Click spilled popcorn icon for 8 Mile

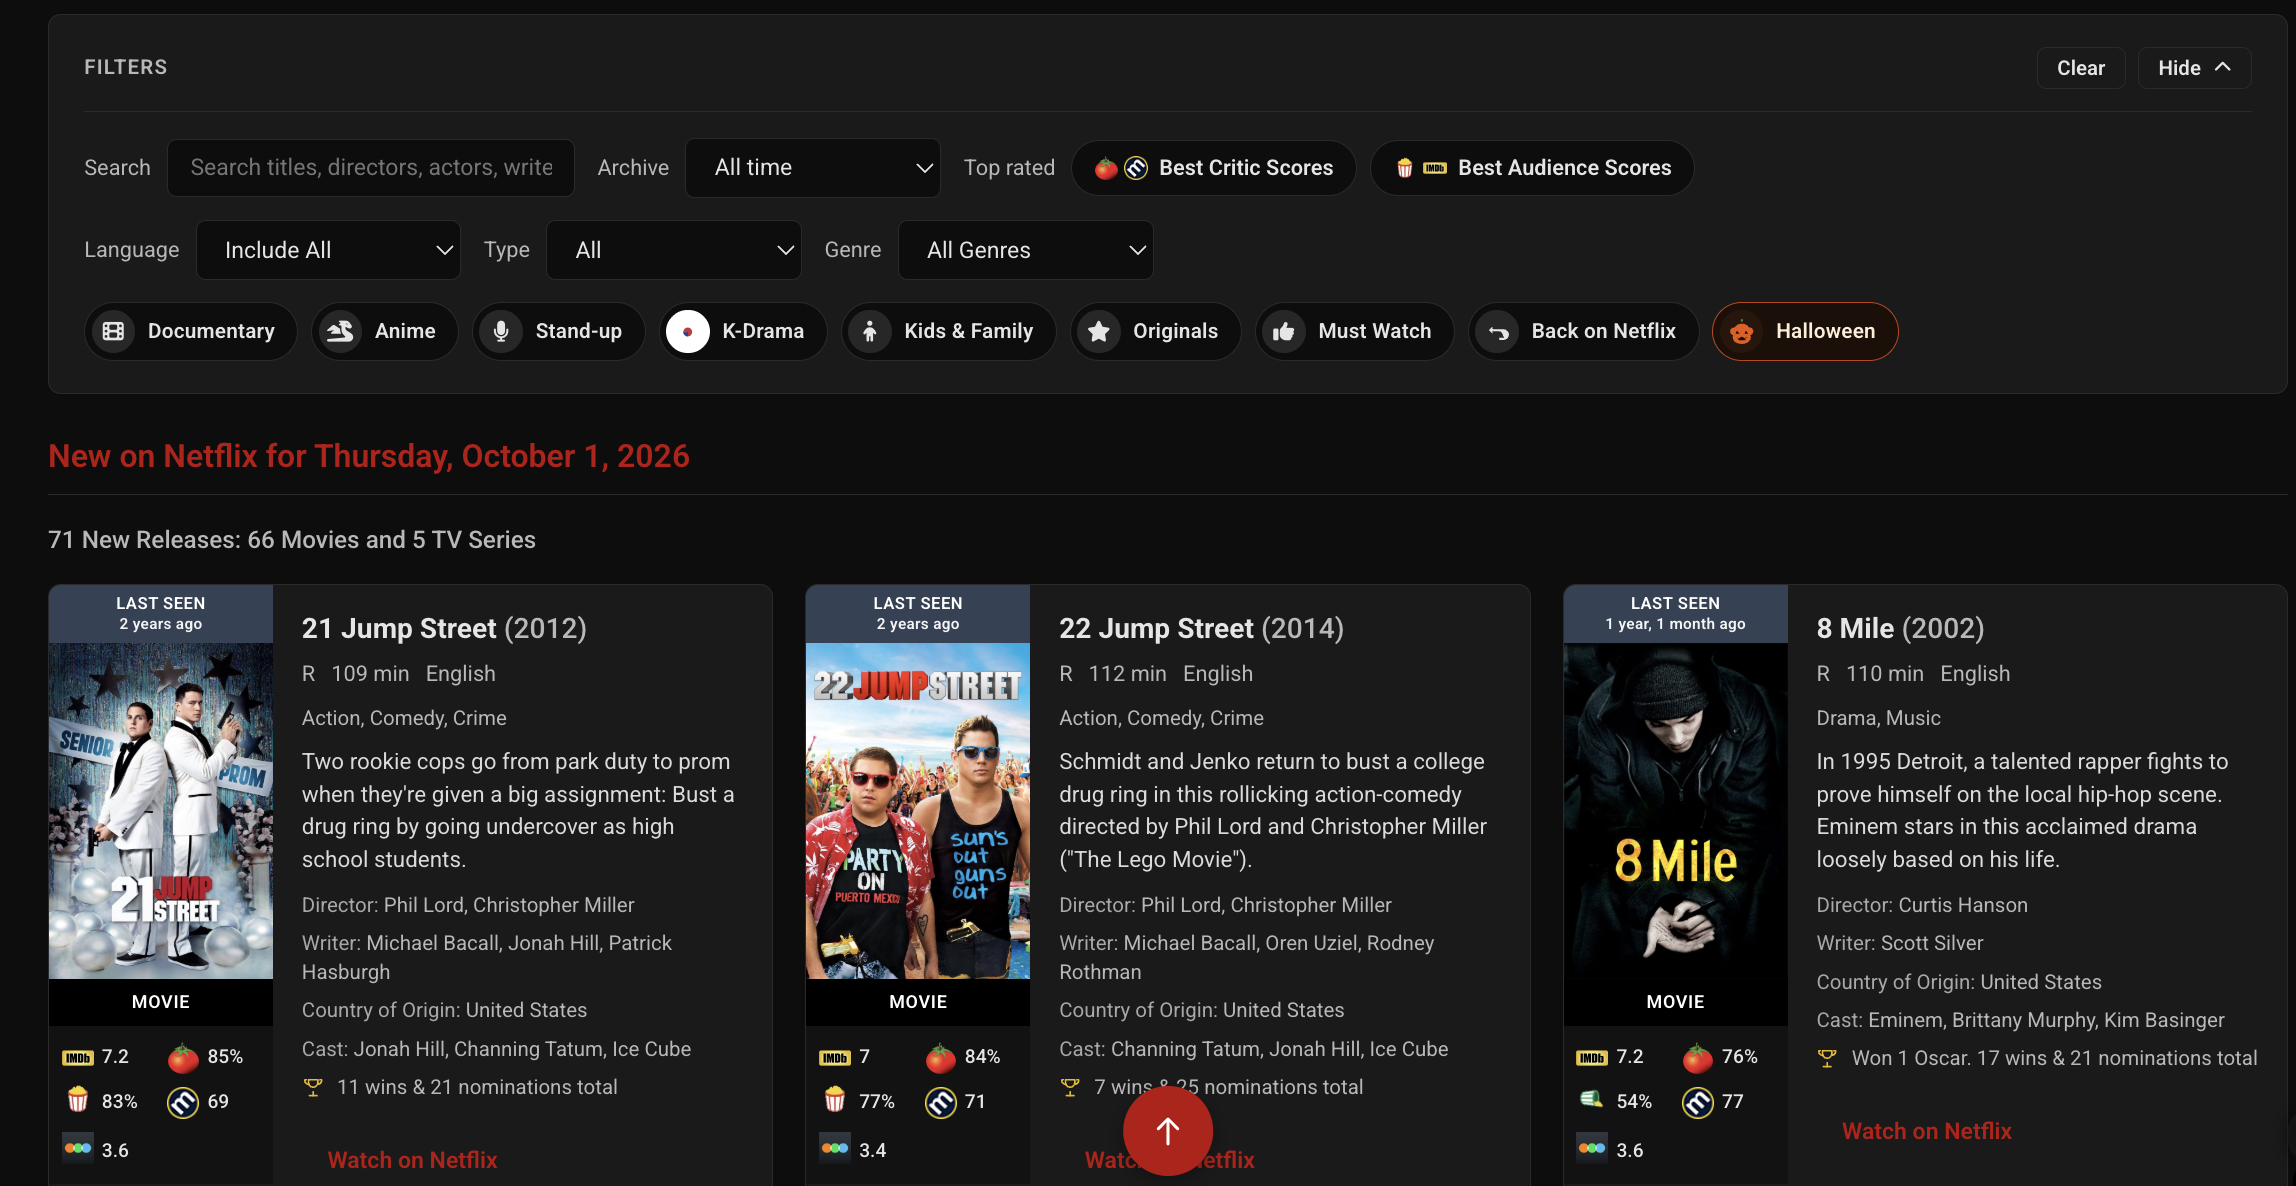click(x=1591, y=1100)
